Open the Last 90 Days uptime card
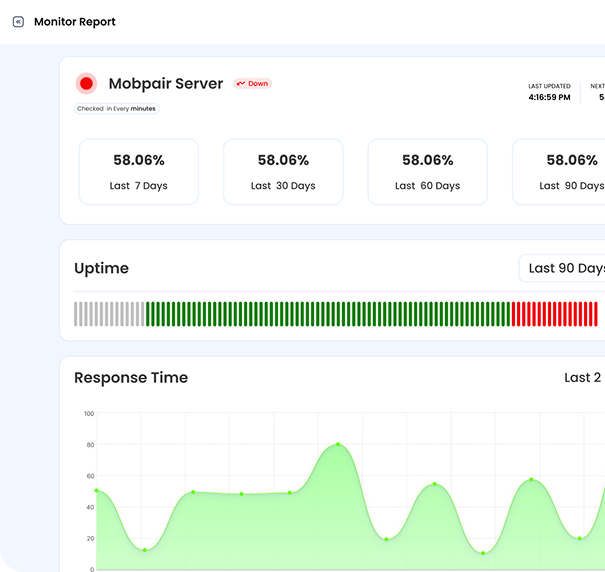The height and width of the screenshot is (572, 605). point(559,172)
